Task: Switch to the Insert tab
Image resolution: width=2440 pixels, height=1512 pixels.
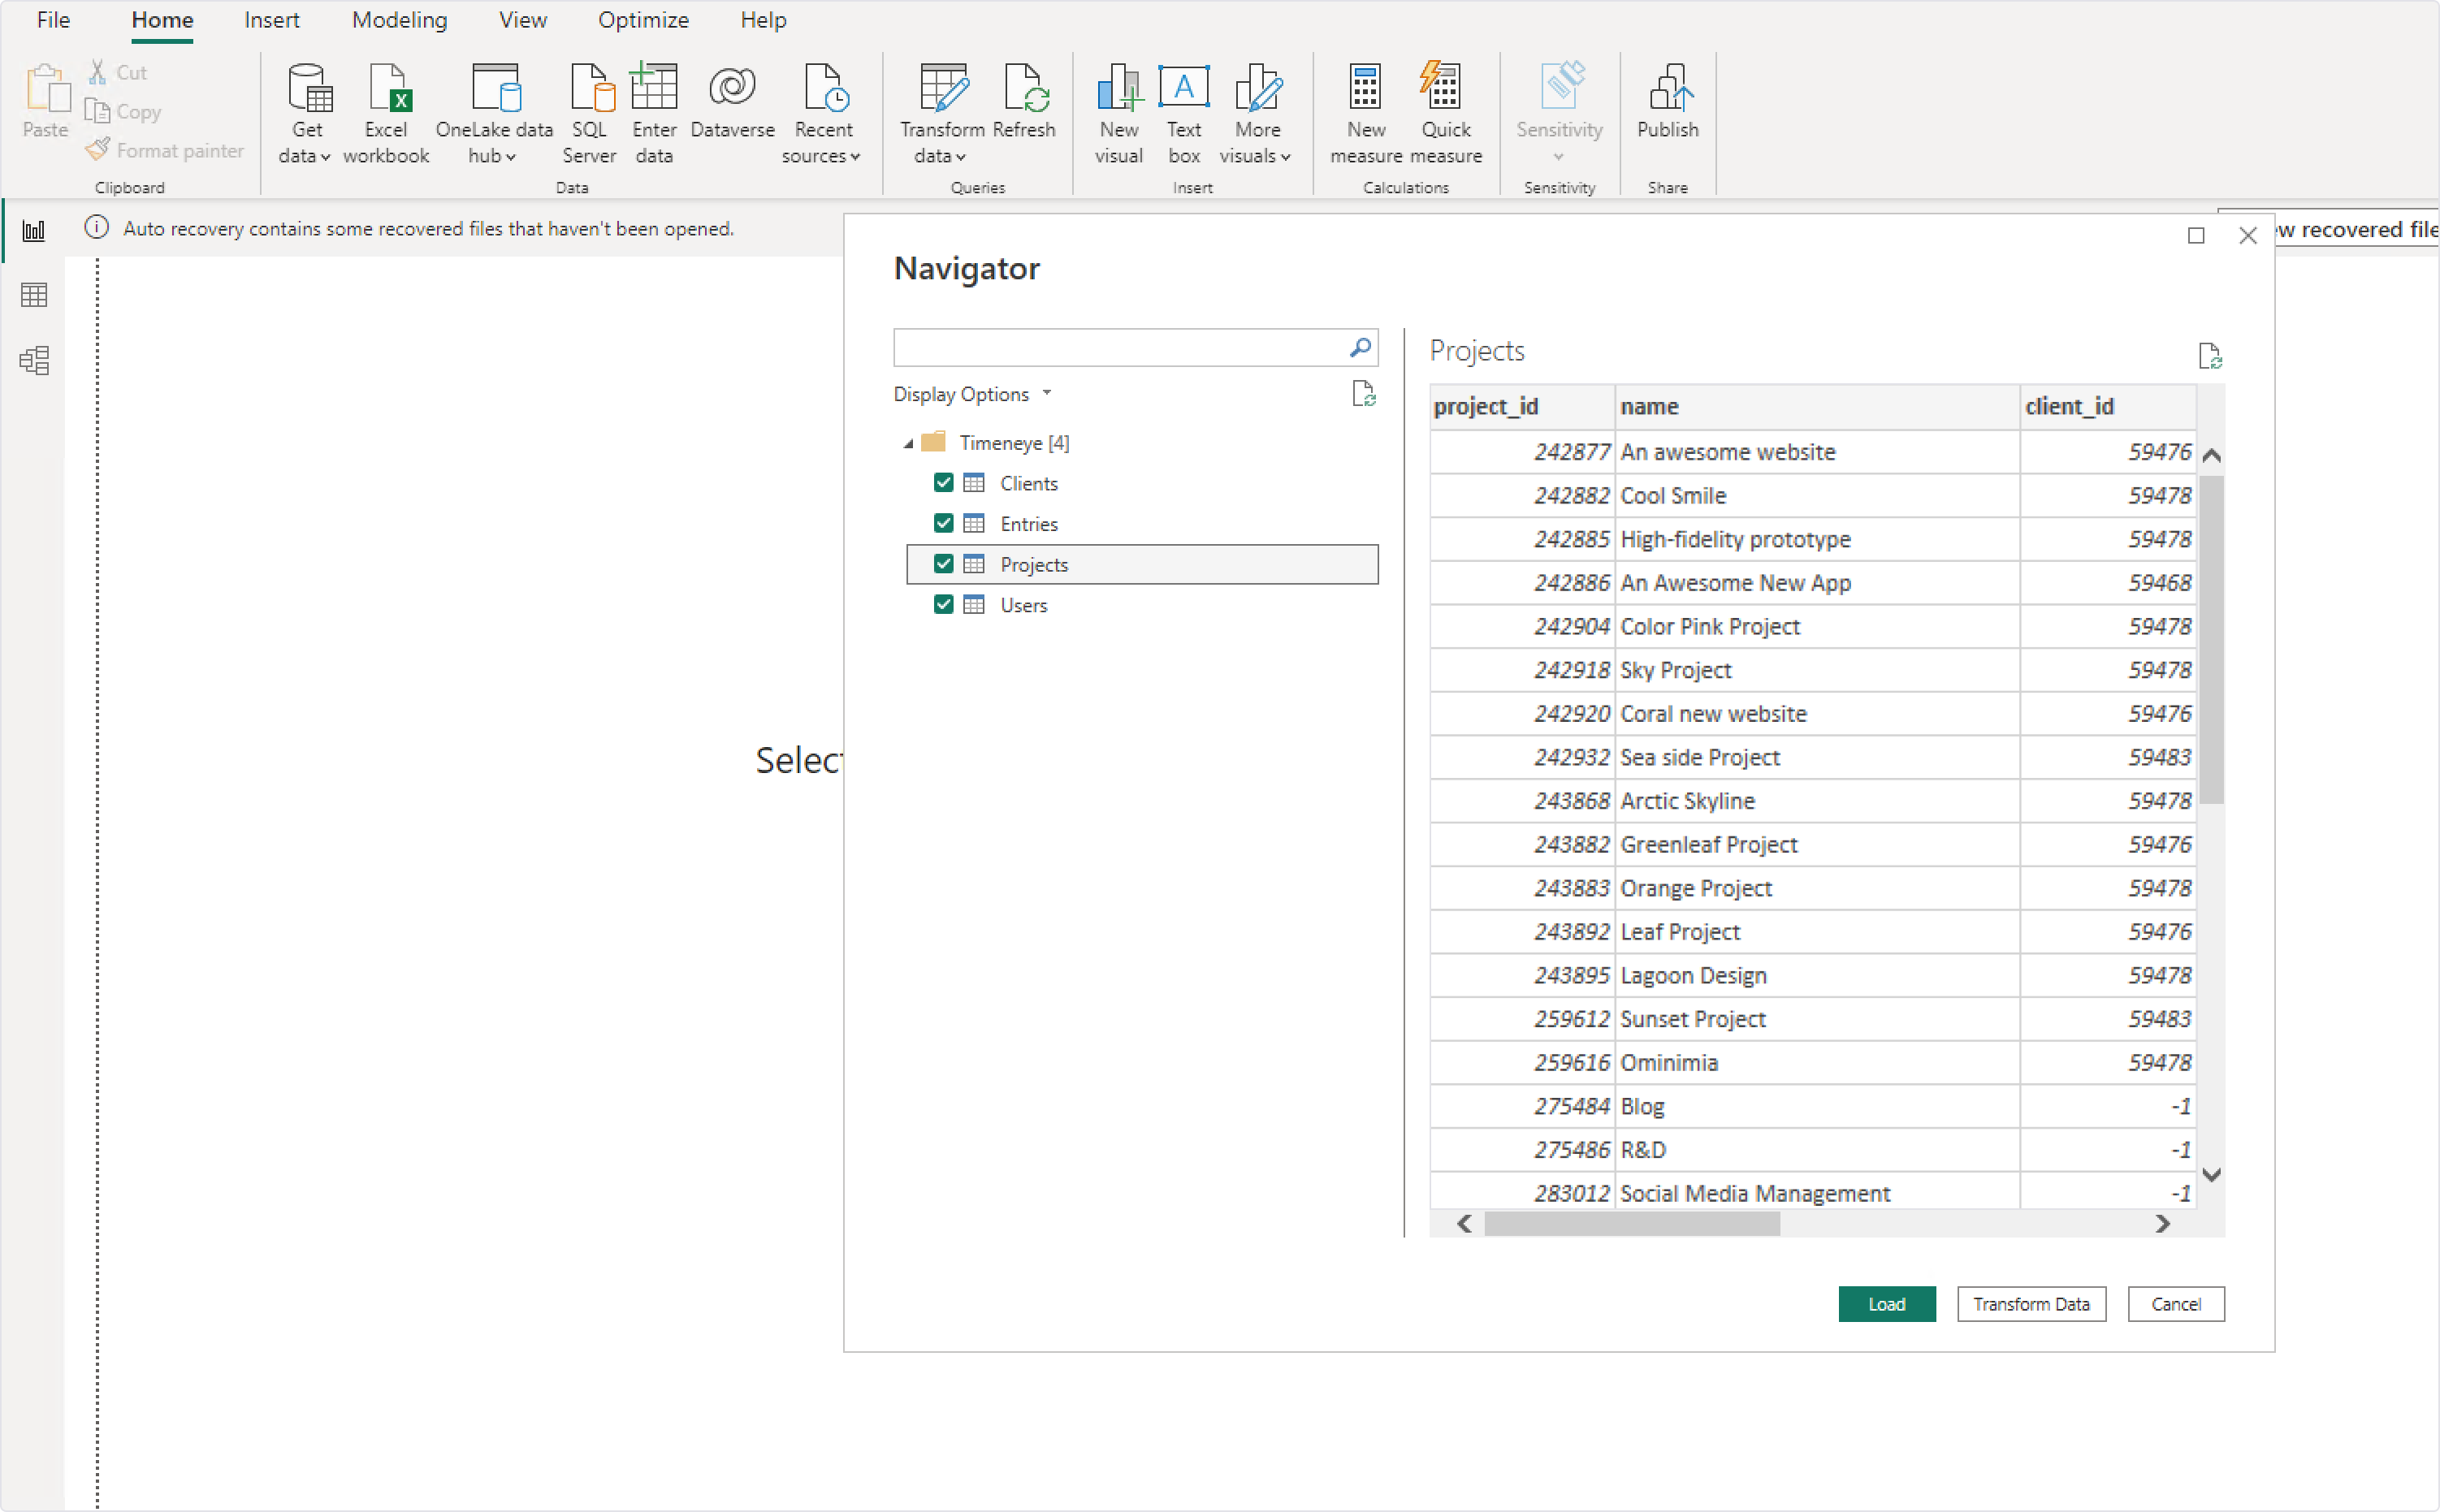Action: [x=272, y=20]
